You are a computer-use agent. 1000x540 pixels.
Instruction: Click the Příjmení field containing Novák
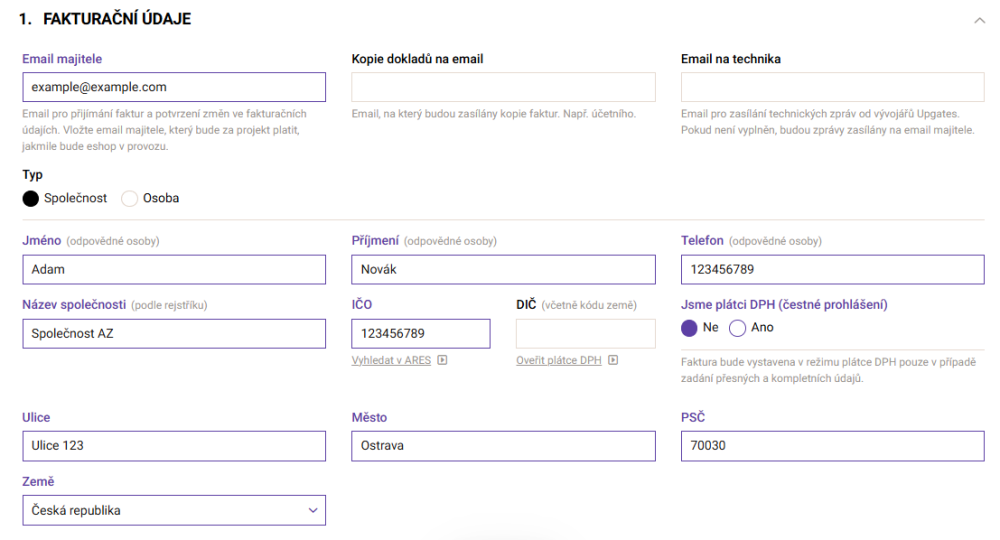point(503,270)
